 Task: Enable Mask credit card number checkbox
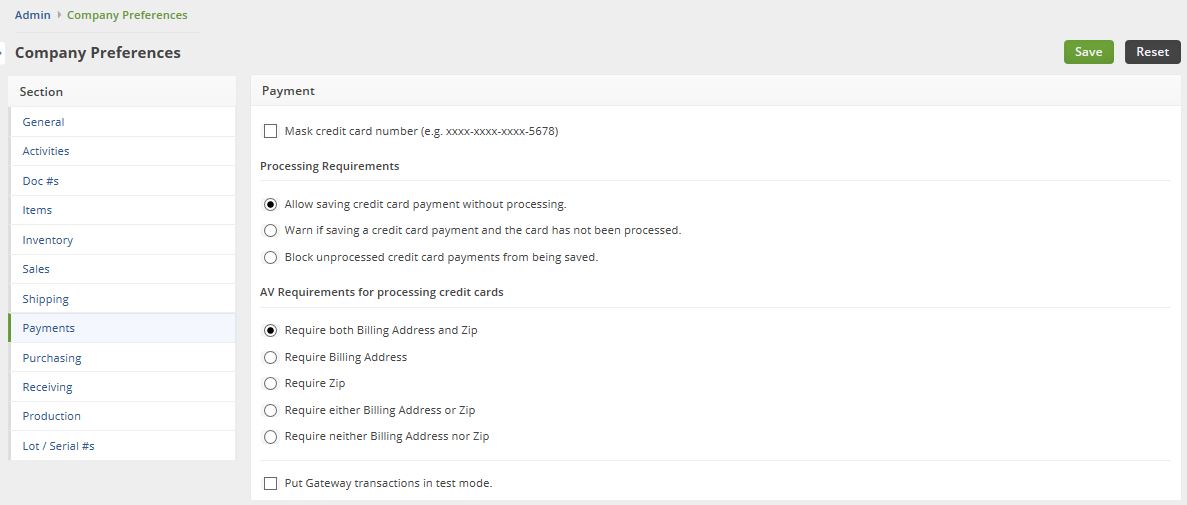pos(271,131)
